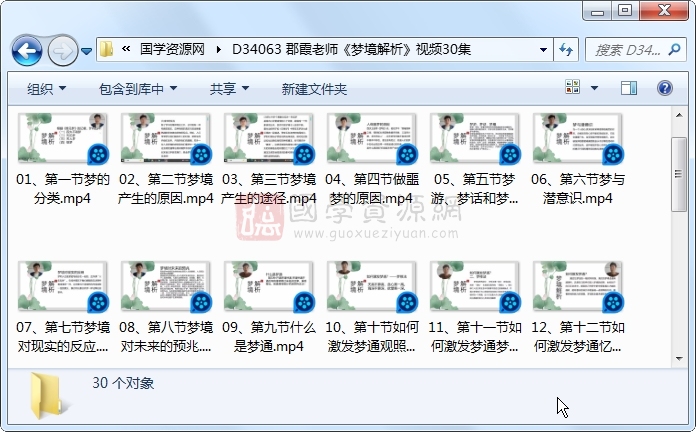Select D34063 郡罡老师 breadcrumb segment
Image resolution: width=696 pixels, height=432 pixels.
(352, 49)
